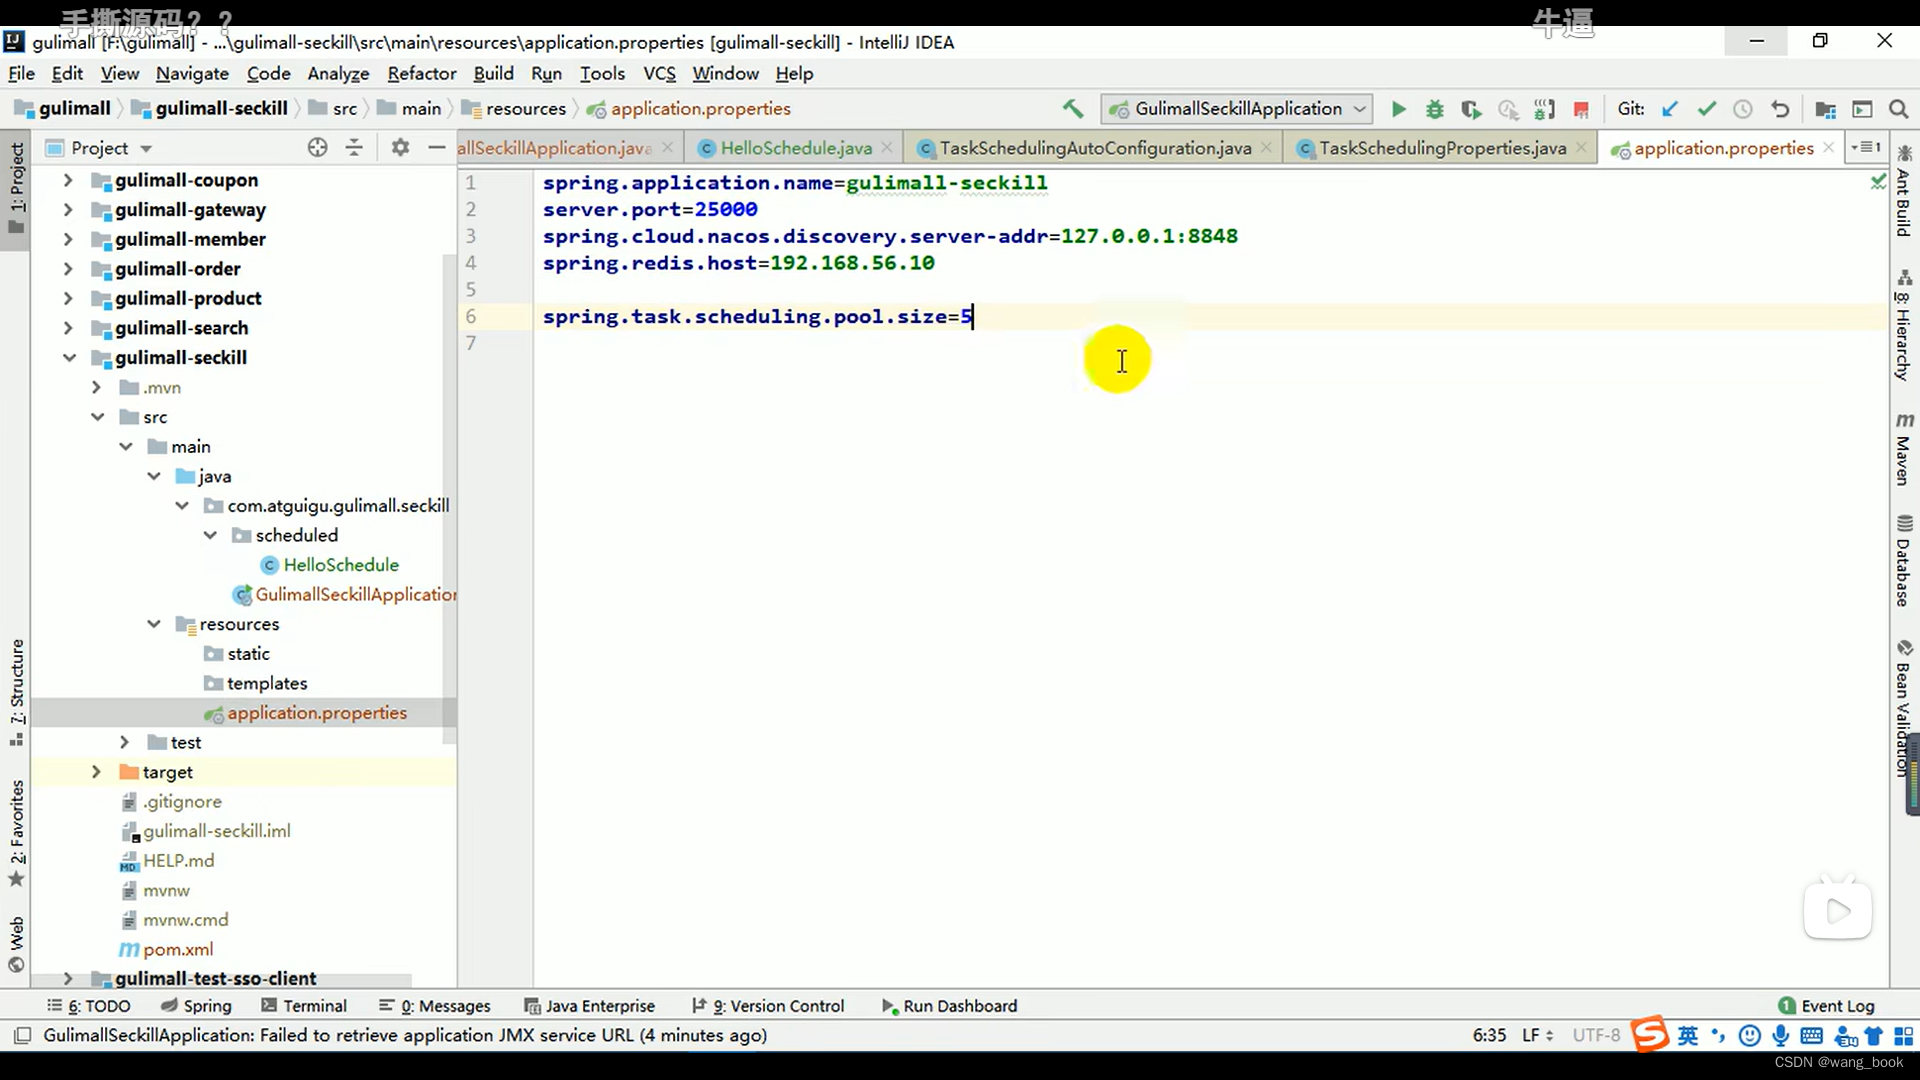Click Project panel vertical scrollbar
The width and height of the screenshot is (1920, 1080).
coord(449,500)
